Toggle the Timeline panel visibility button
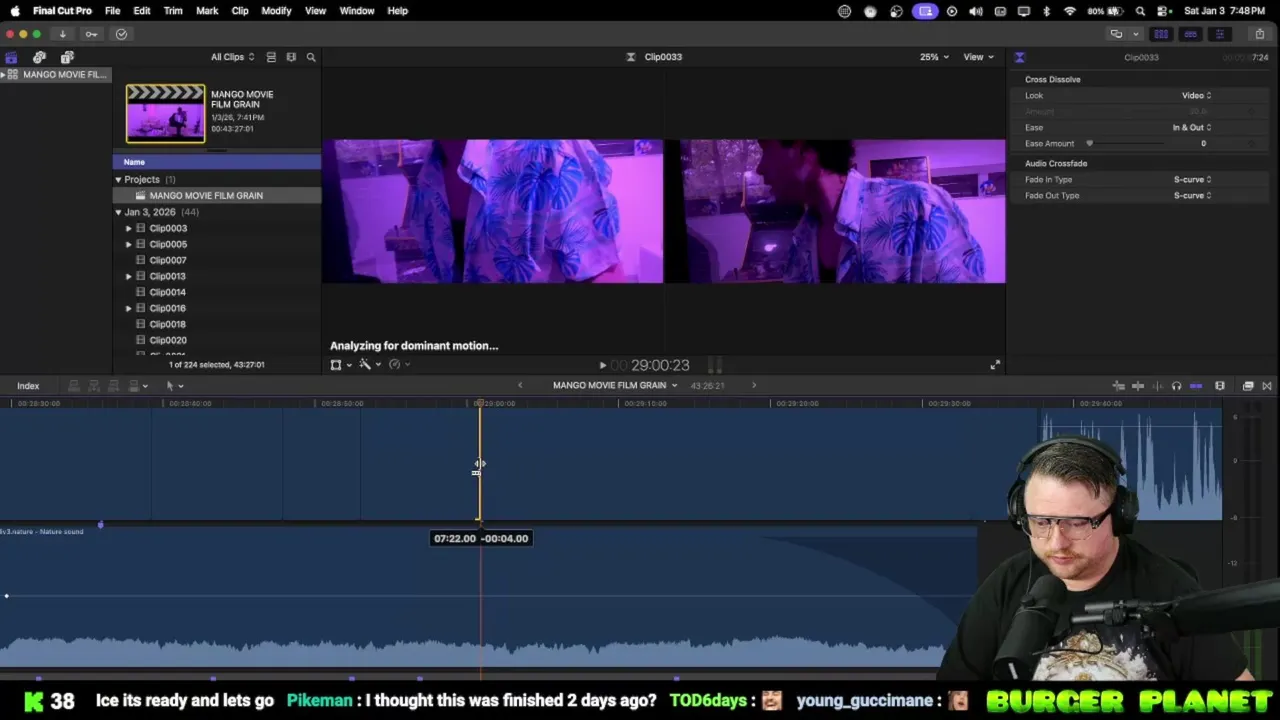Viewport: 1280px width, 720px height. pyautogui.click(x=1190, y=34)
